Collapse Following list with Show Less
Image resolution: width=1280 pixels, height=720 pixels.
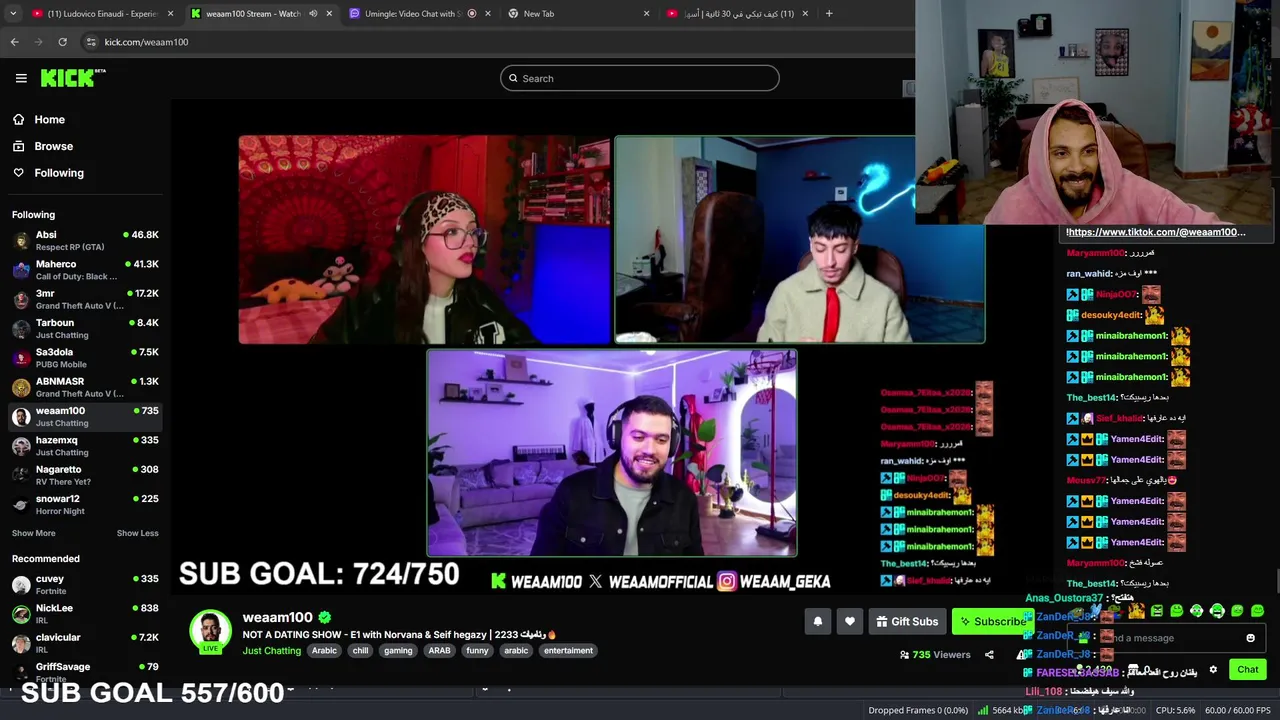click(137, 533)
